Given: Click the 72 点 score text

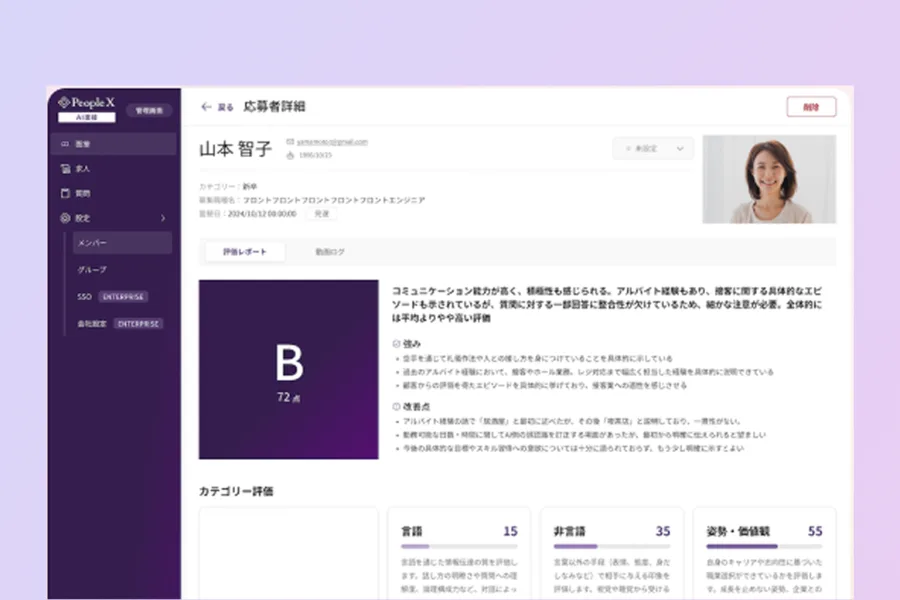Looking at the screenshot, I should tap(289, 397).
